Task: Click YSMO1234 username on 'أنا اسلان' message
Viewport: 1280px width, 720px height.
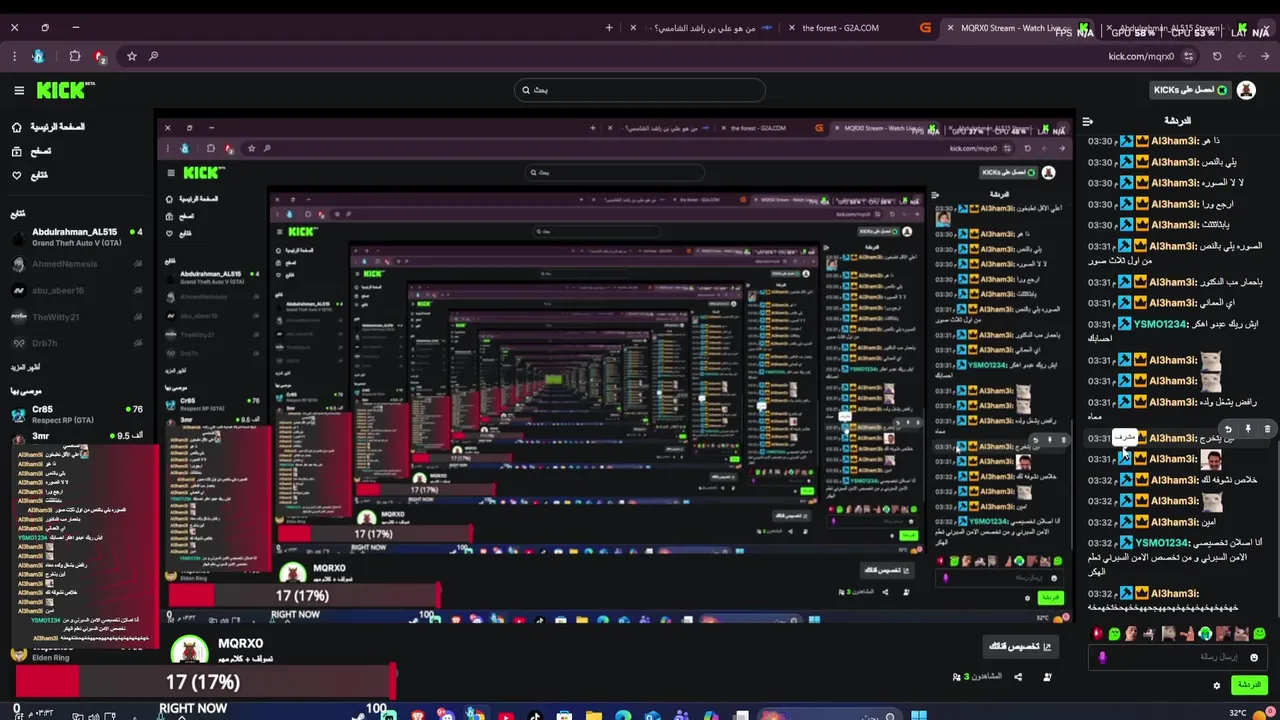Action: pyautogui.click(x=1162, y=543)
